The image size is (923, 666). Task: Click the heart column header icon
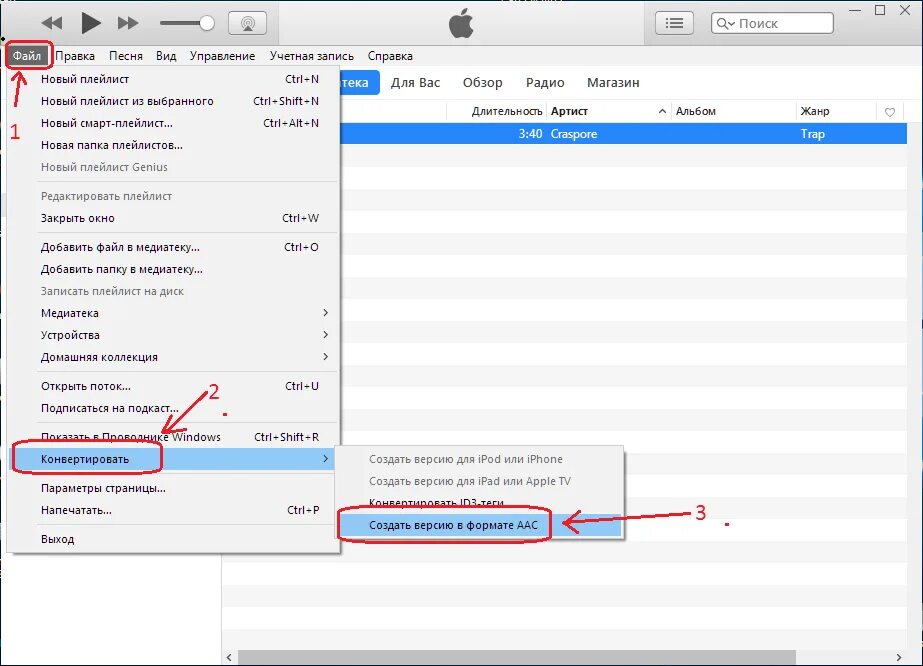point(890,112)
